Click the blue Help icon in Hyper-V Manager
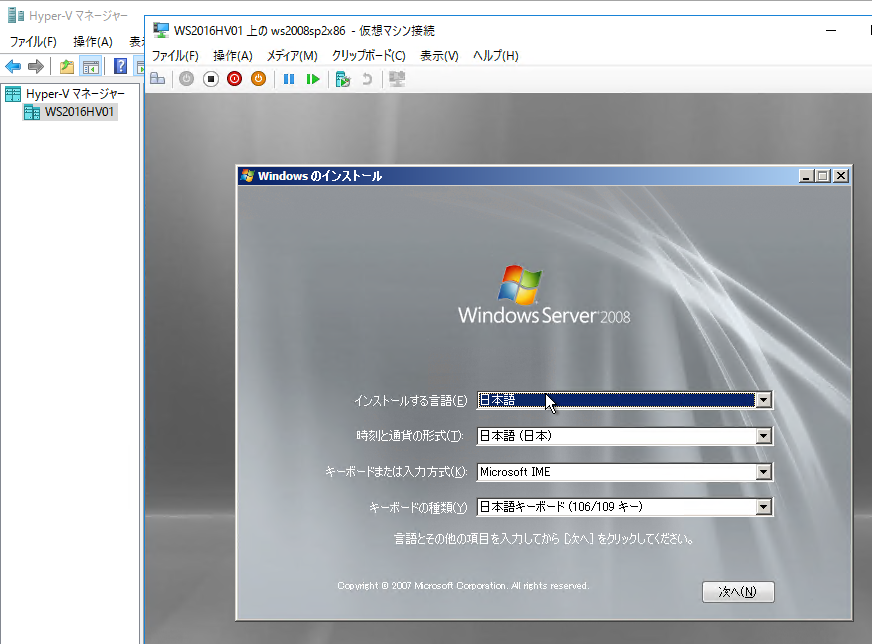 tap(121, 66)
